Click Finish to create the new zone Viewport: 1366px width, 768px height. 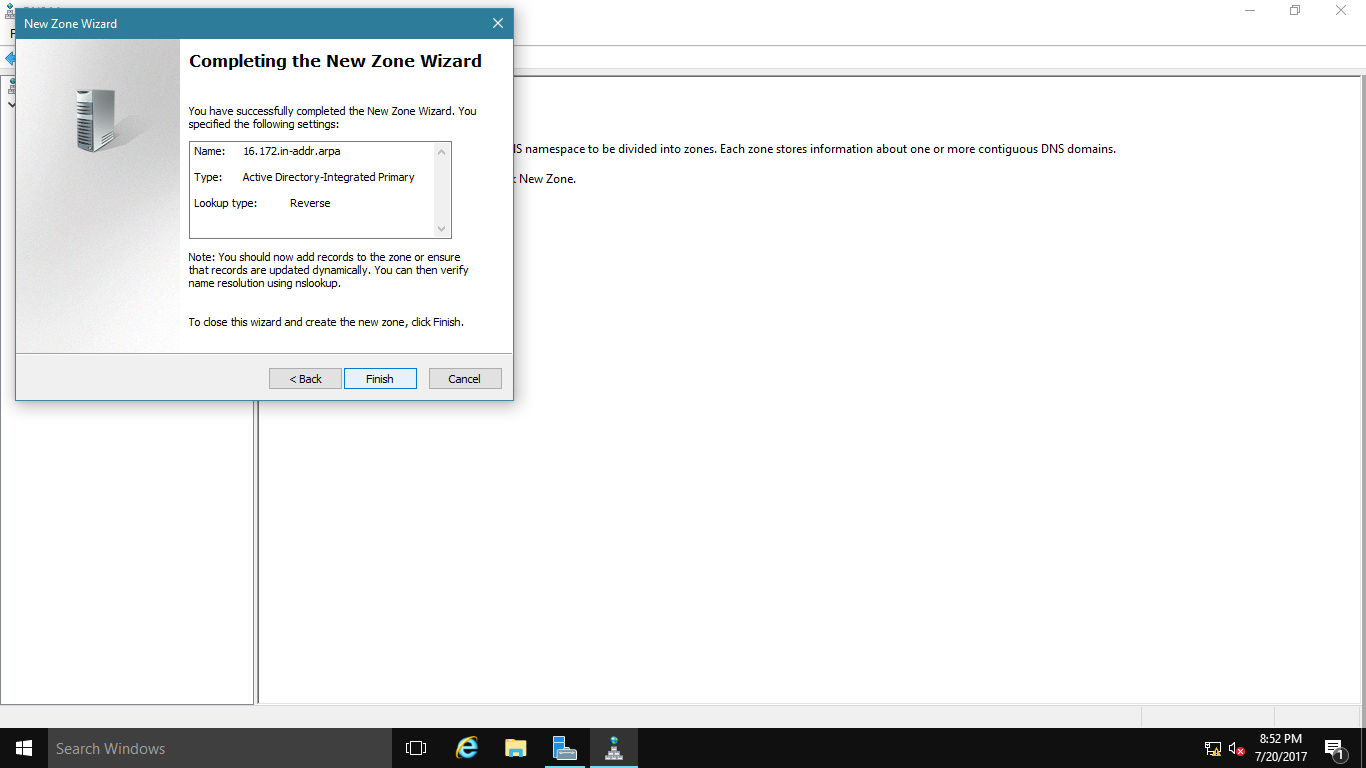point(380,379)
